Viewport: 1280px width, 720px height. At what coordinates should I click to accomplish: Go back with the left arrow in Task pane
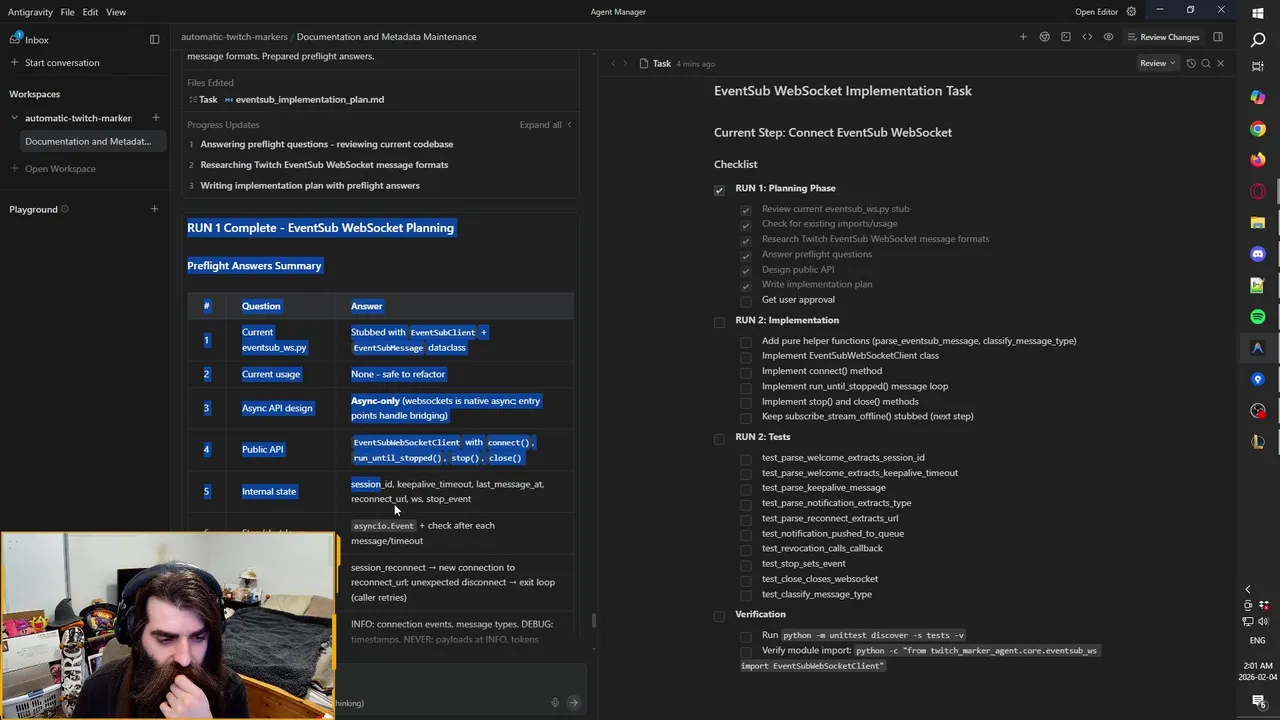coord(613,63)
